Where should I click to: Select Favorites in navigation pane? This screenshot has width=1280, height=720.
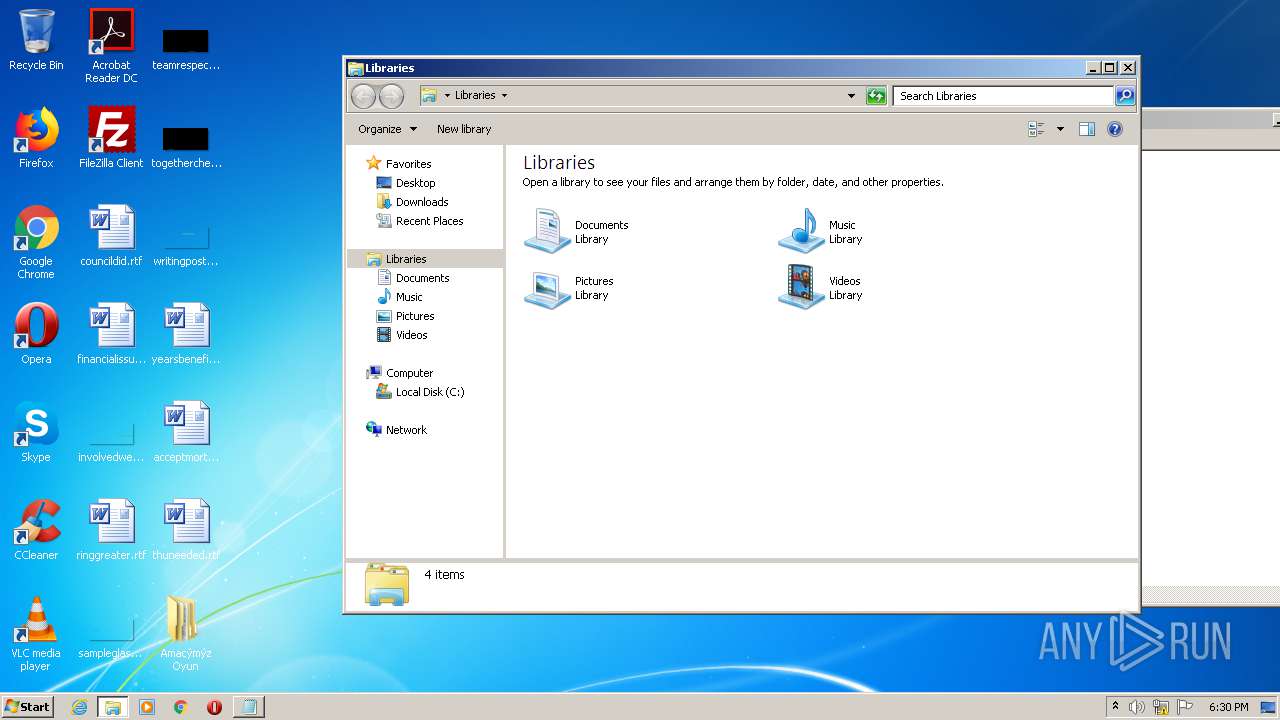pyautogui.click(x=399, y=164)
